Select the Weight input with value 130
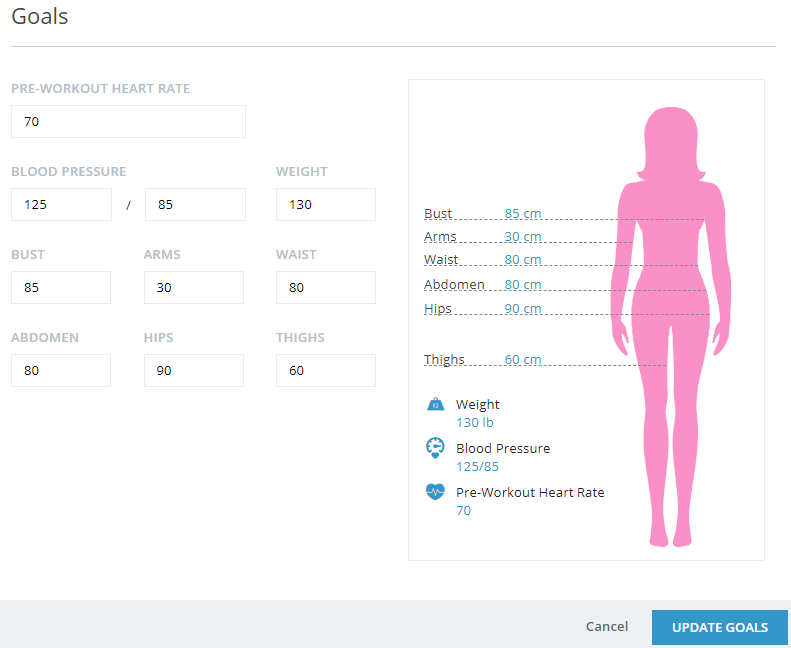Viewport: 791px width, 648px height. (x=326, y=205)
